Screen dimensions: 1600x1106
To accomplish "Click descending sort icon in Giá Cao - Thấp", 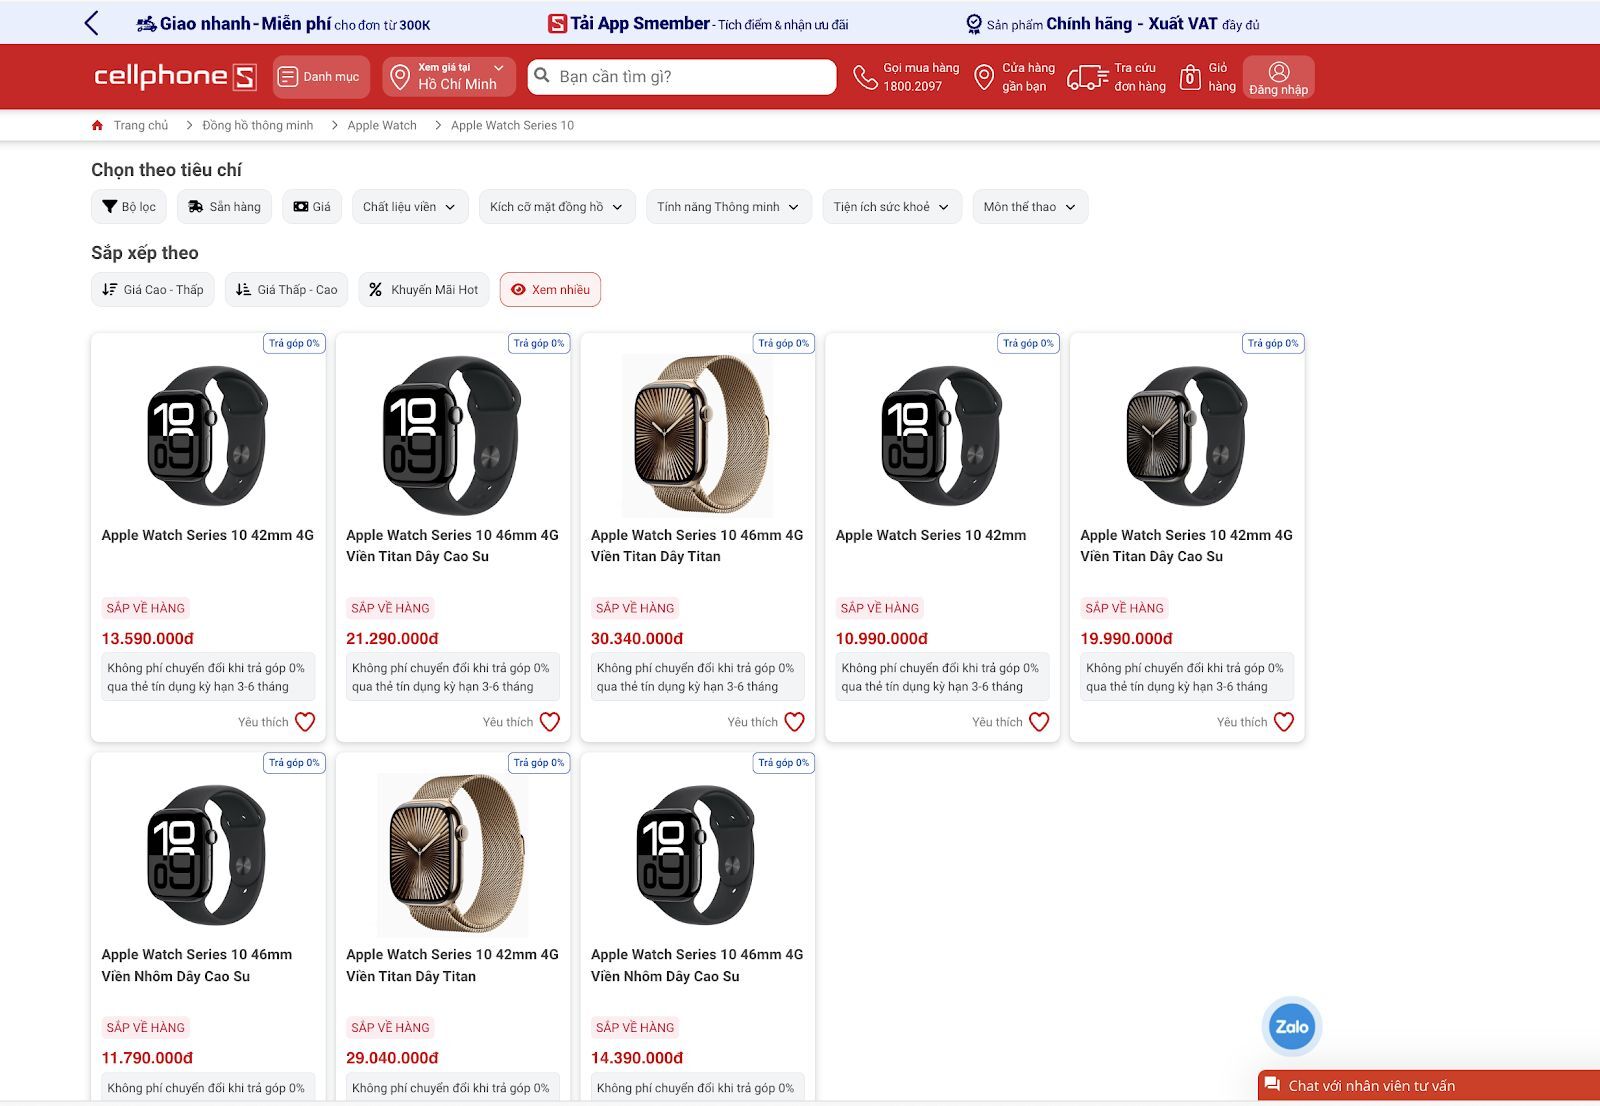I will click(110, 290).
